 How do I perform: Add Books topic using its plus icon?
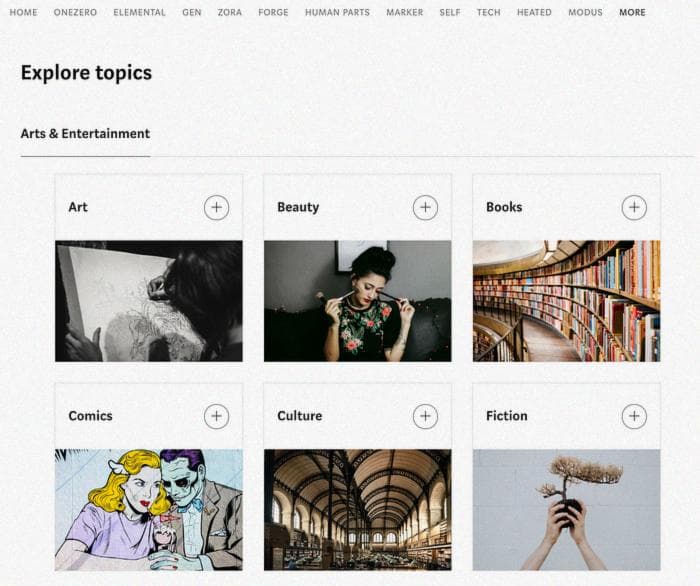[634, 208]
